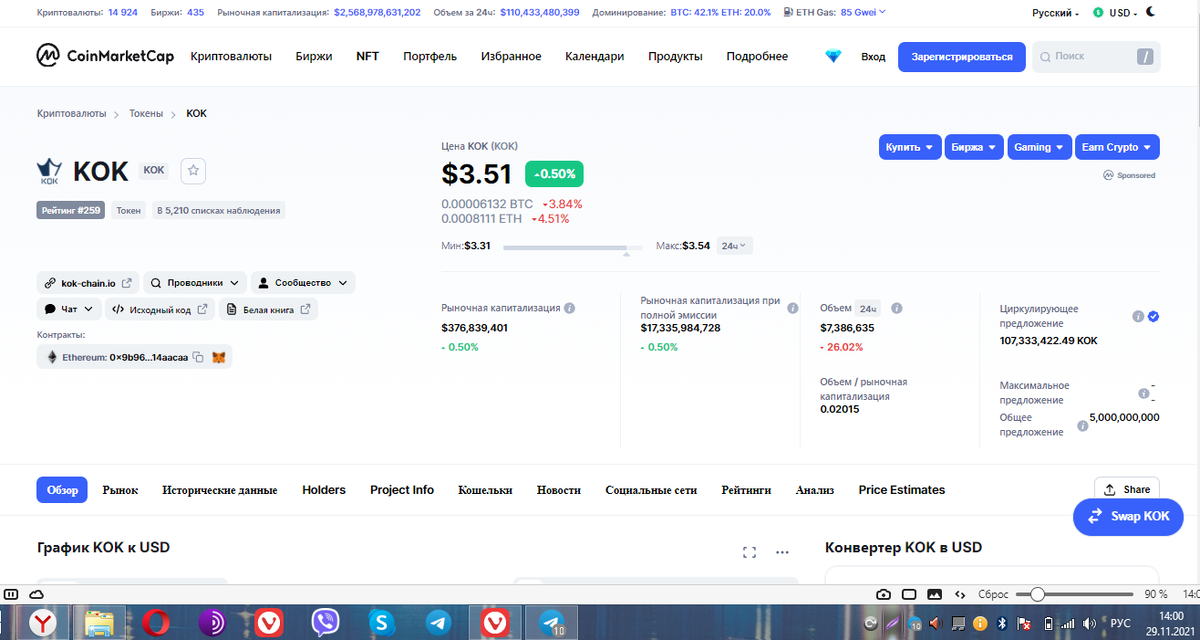Open File Explorer from taskbar
This screenshot has width=1200, height=640.
point(98,623)
